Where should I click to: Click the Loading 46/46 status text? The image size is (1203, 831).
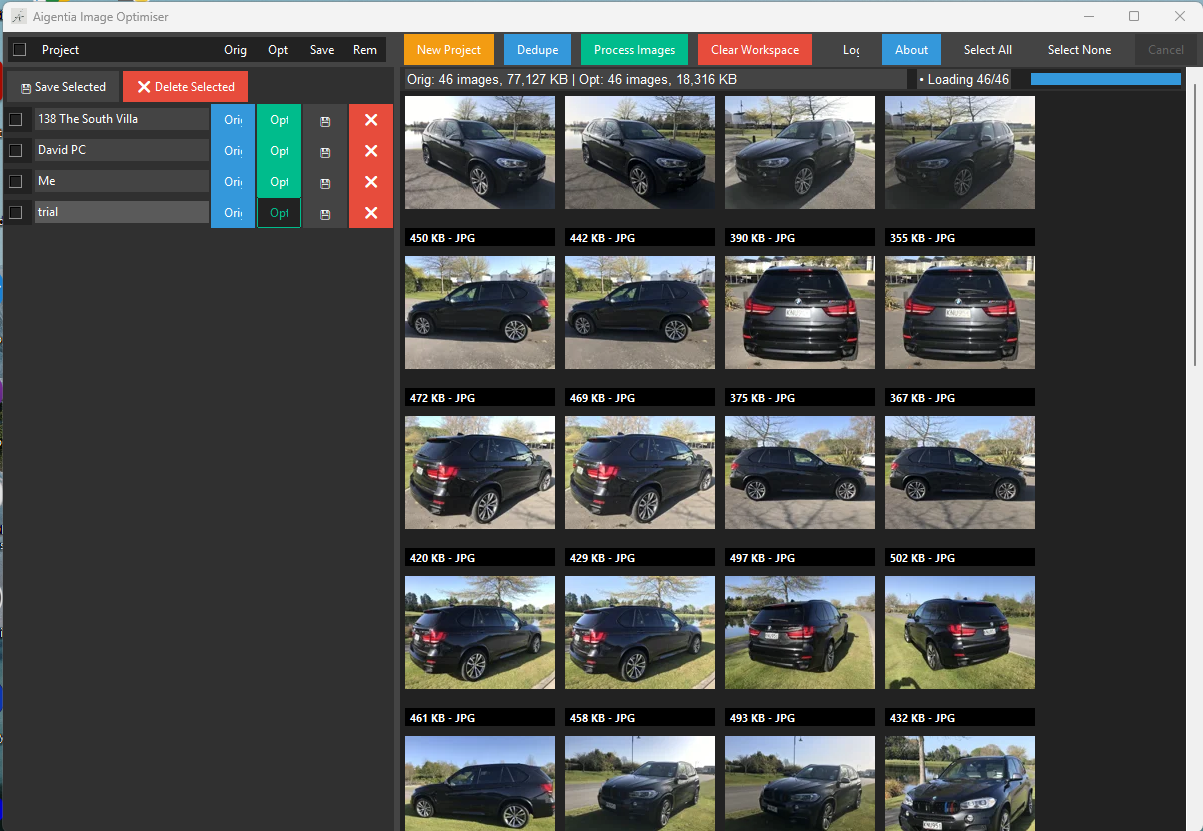point(964,79)
